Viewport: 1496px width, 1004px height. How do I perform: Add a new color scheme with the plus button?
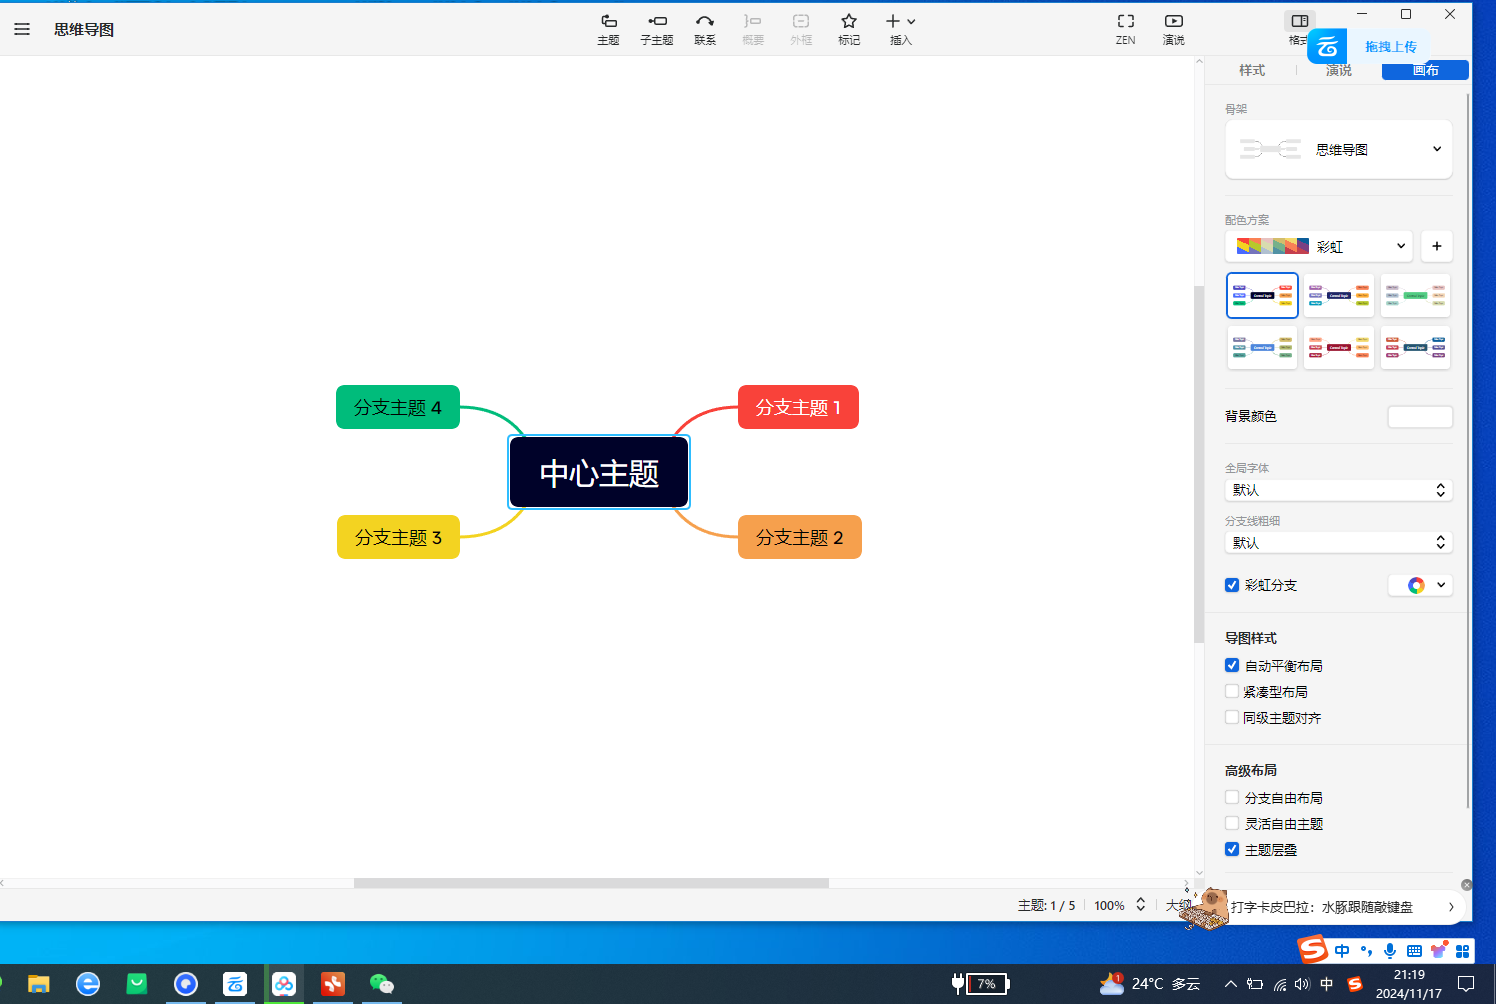click(1436, 246)
